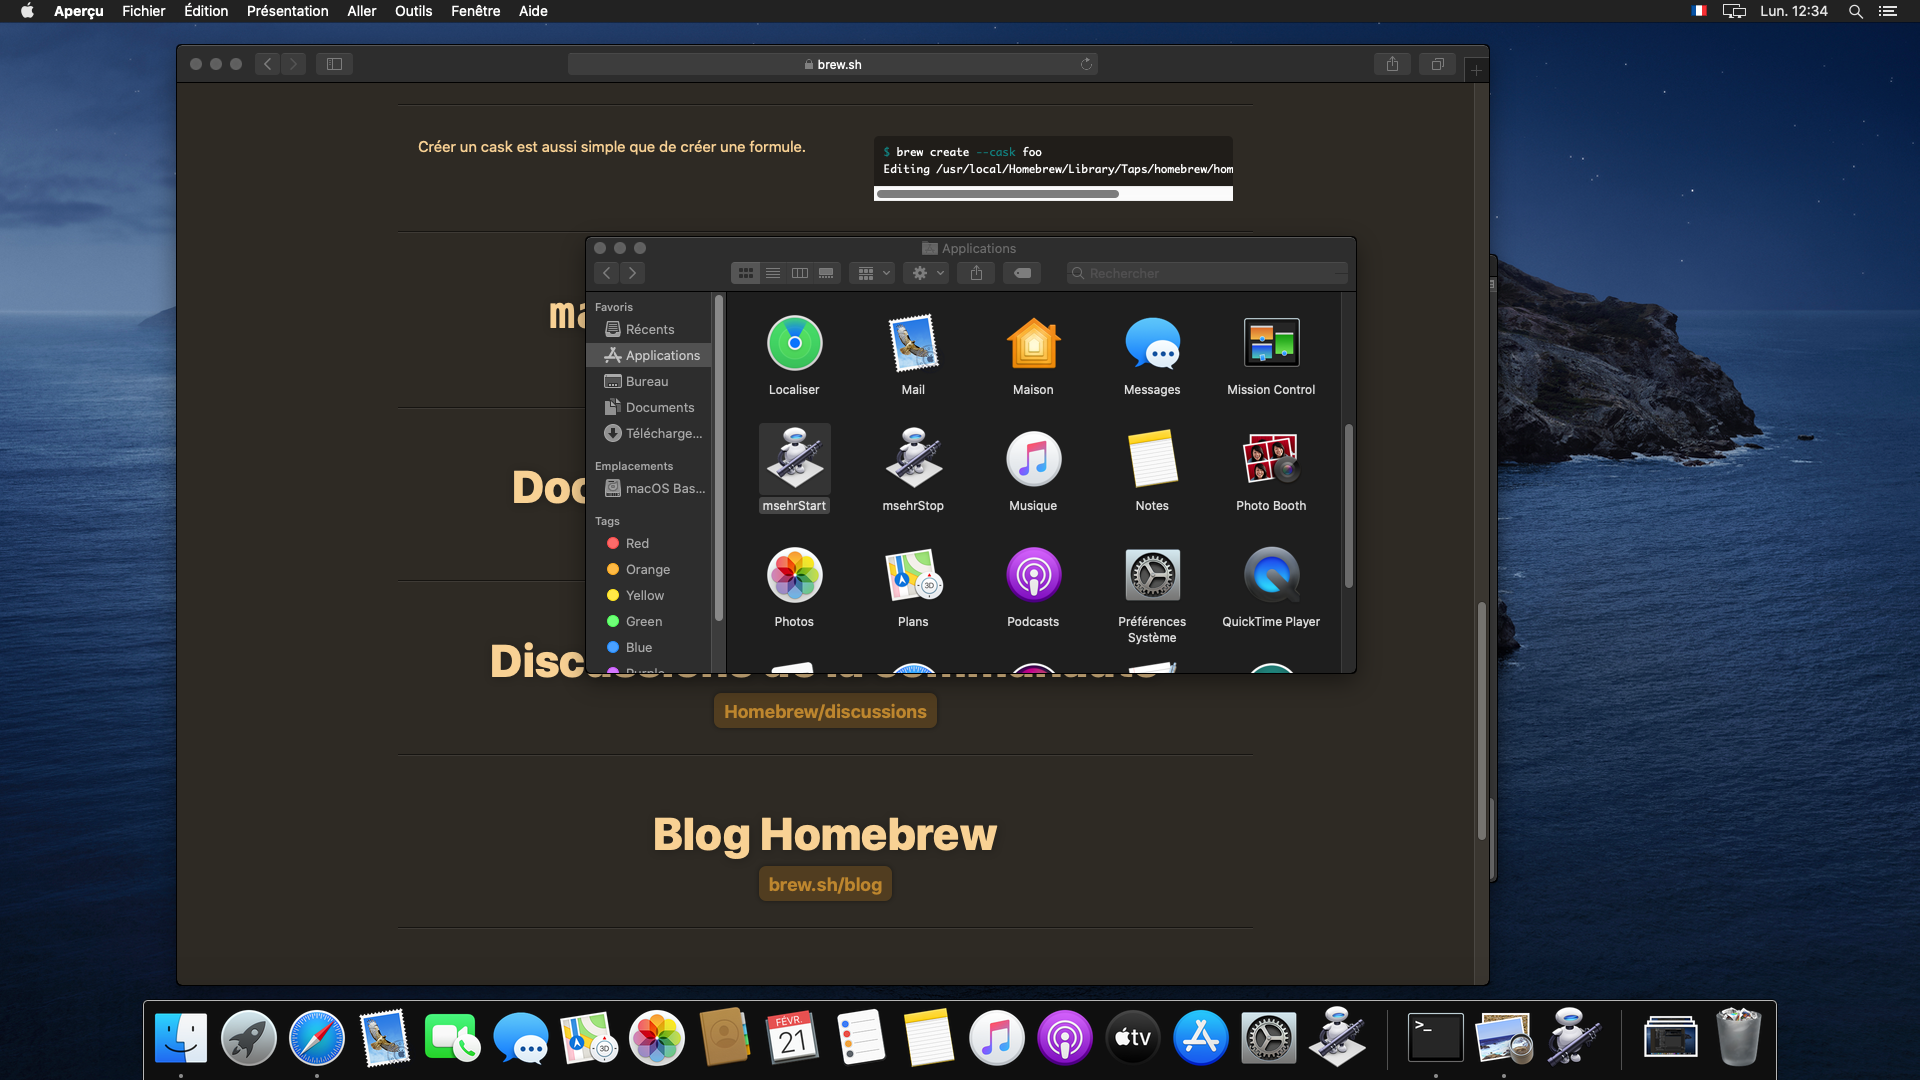Select the Red tag
Image resolution: width=1920 pixels, height=1080 pixels.
(649, 543)
